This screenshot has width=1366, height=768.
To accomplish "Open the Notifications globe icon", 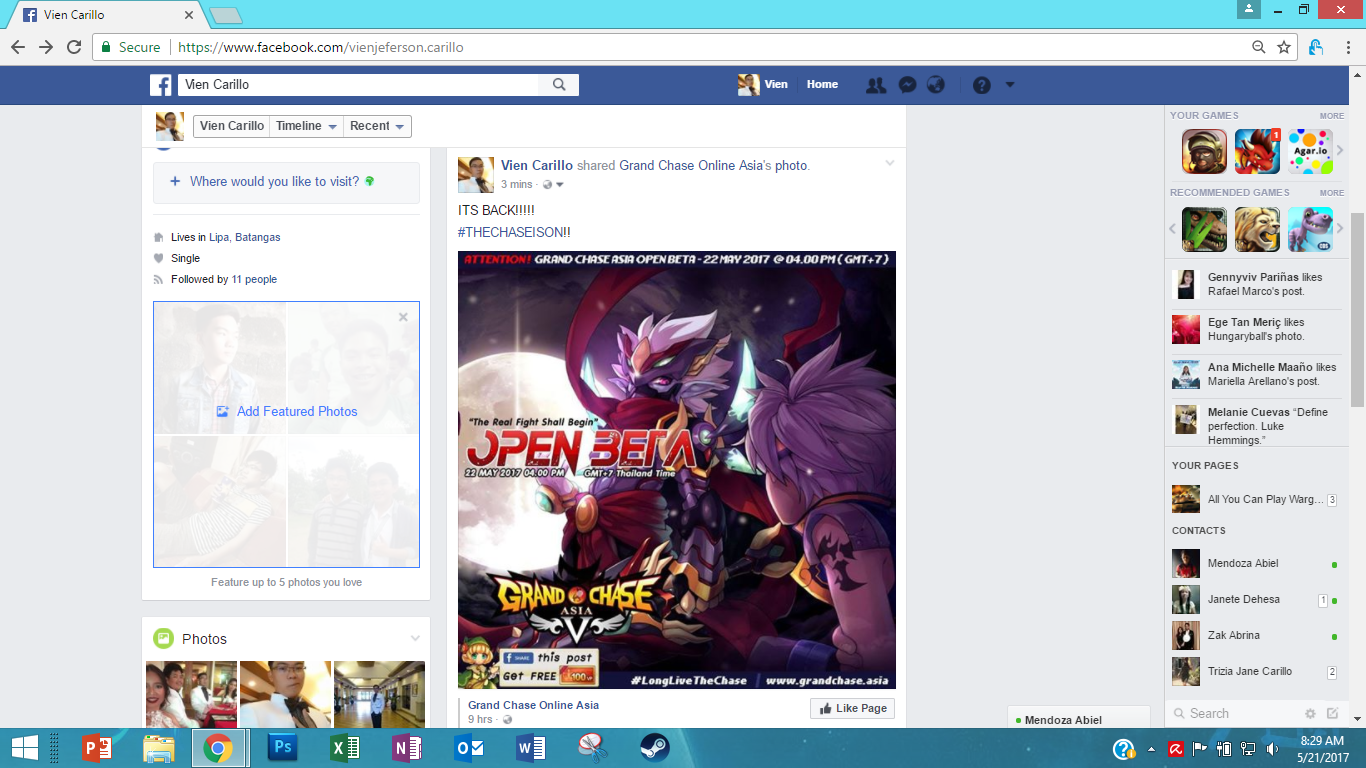I will [x=936, y=85].
